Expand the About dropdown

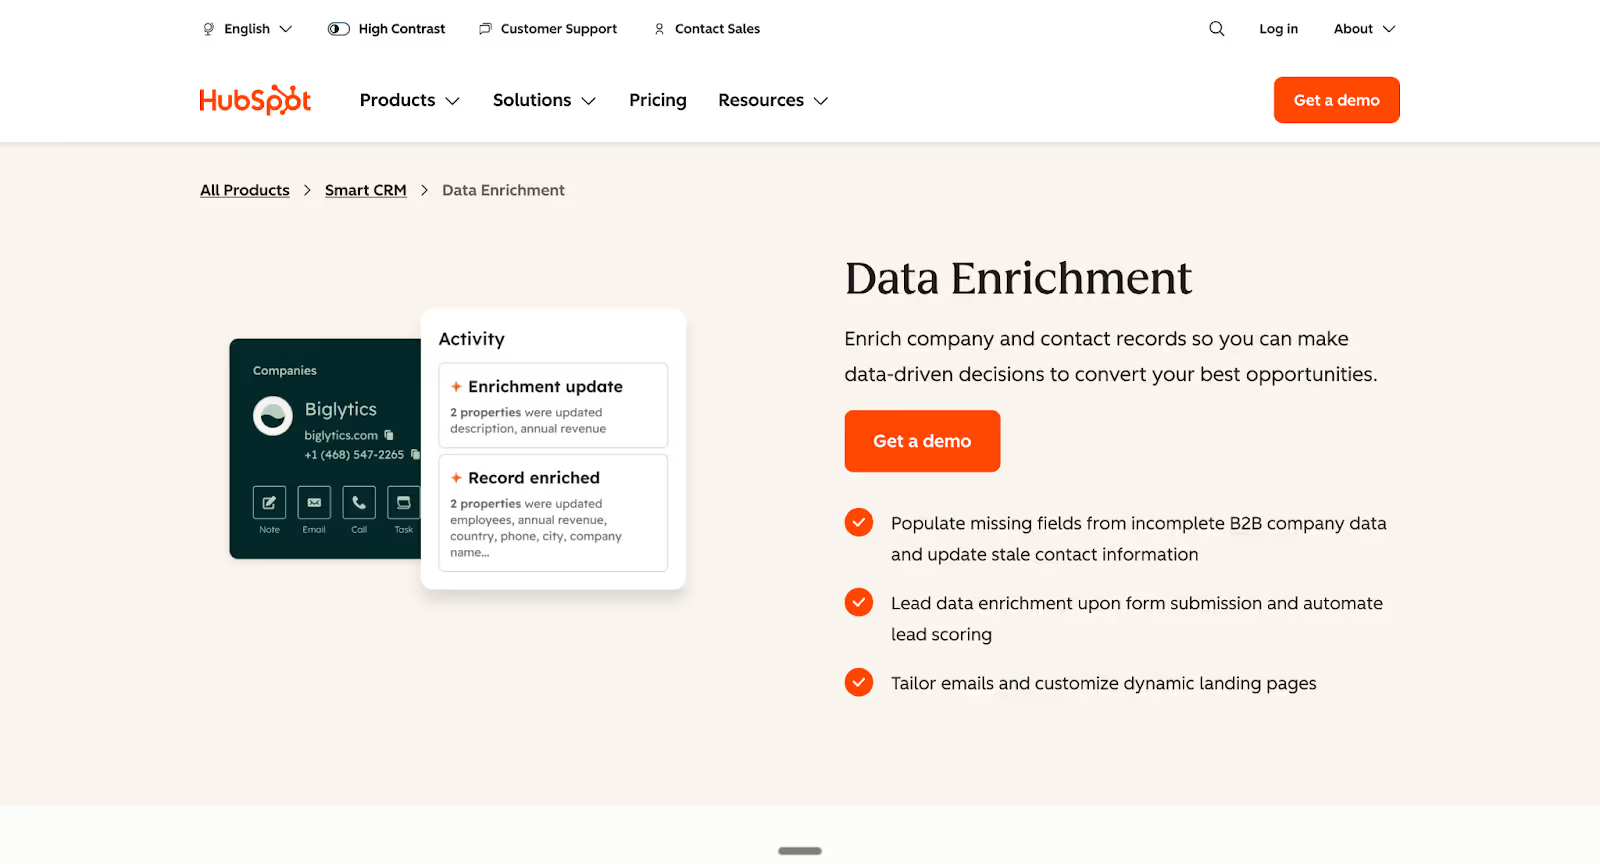[1364, 29]
